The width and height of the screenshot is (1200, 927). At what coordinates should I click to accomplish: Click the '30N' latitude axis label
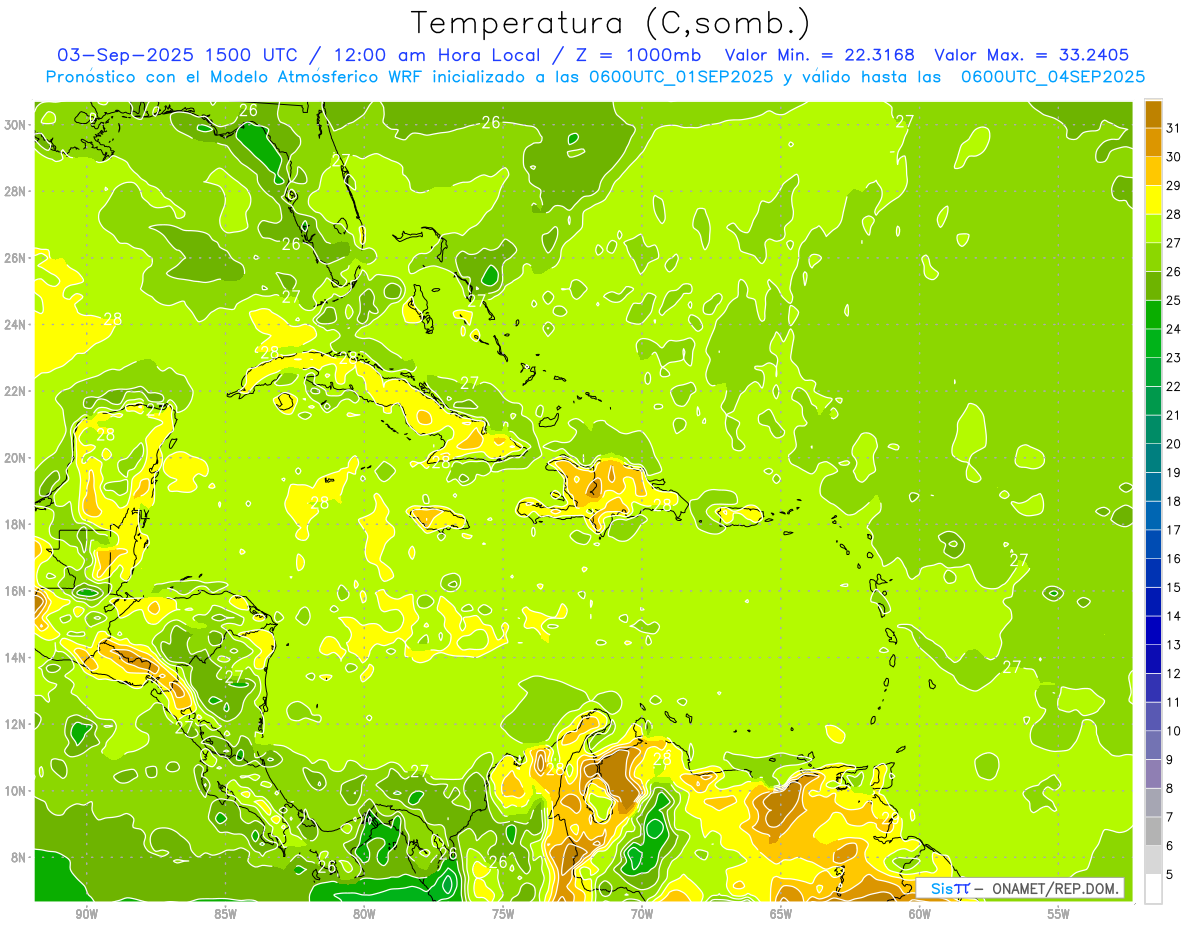(x=15, y=125)
